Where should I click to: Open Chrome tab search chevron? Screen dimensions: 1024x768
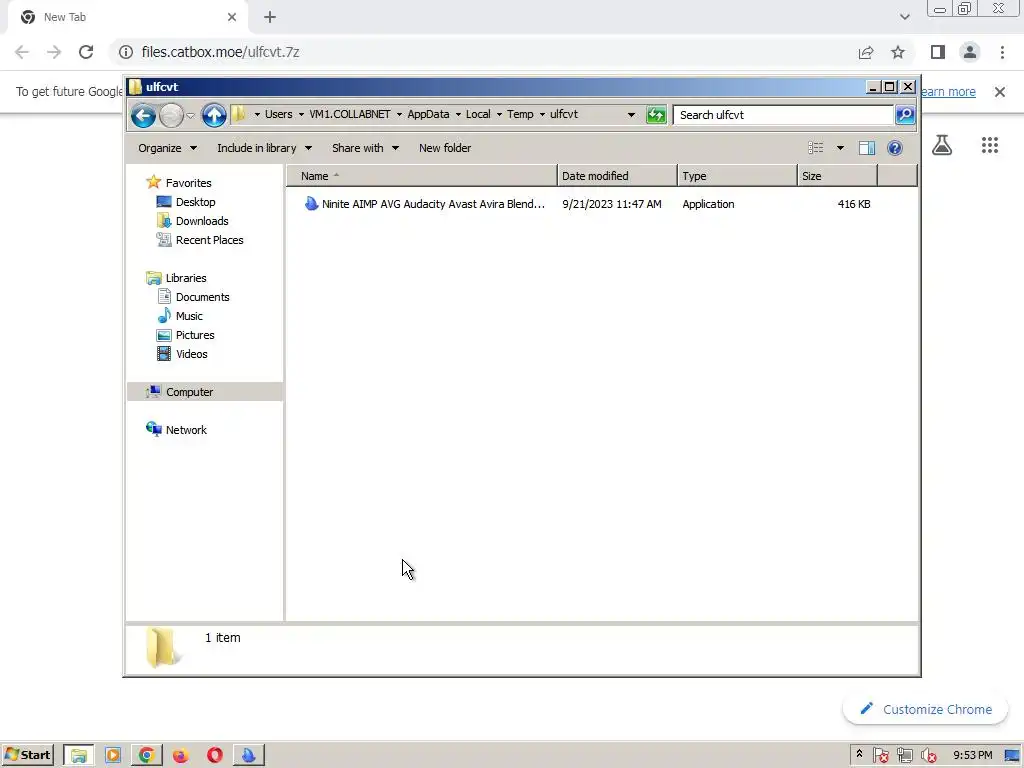point(904,17)
